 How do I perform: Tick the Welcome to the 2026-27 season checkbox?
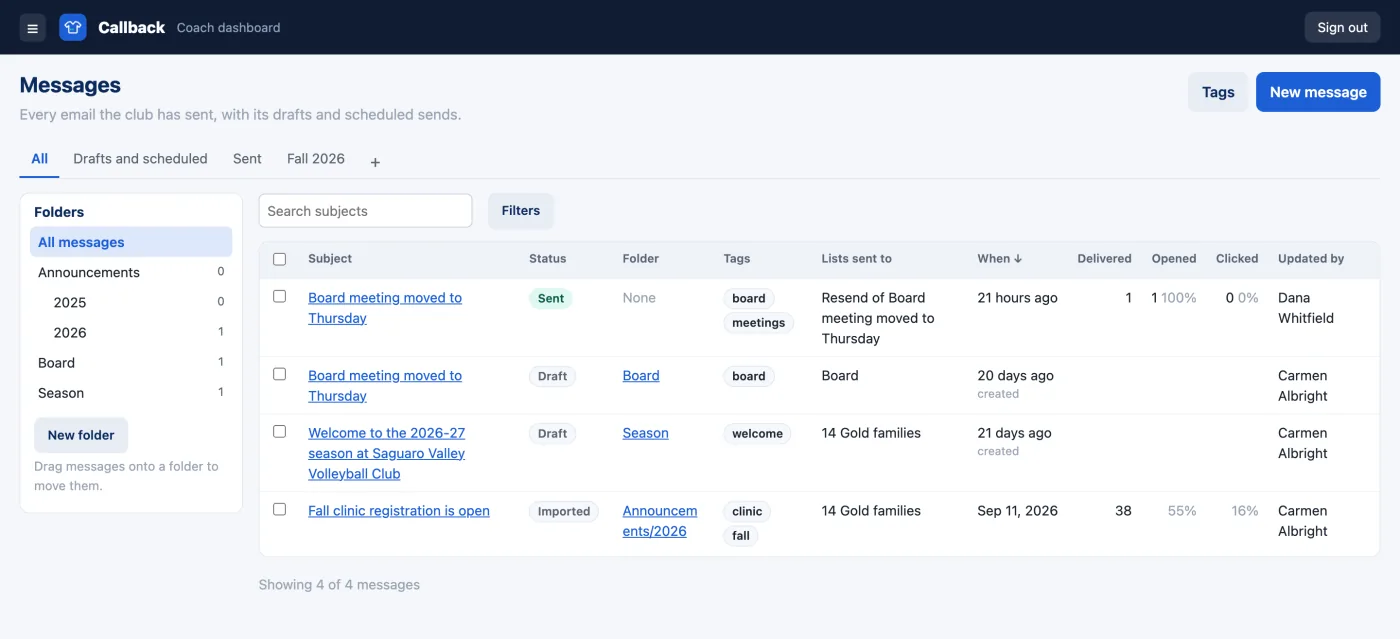point(280,431)
